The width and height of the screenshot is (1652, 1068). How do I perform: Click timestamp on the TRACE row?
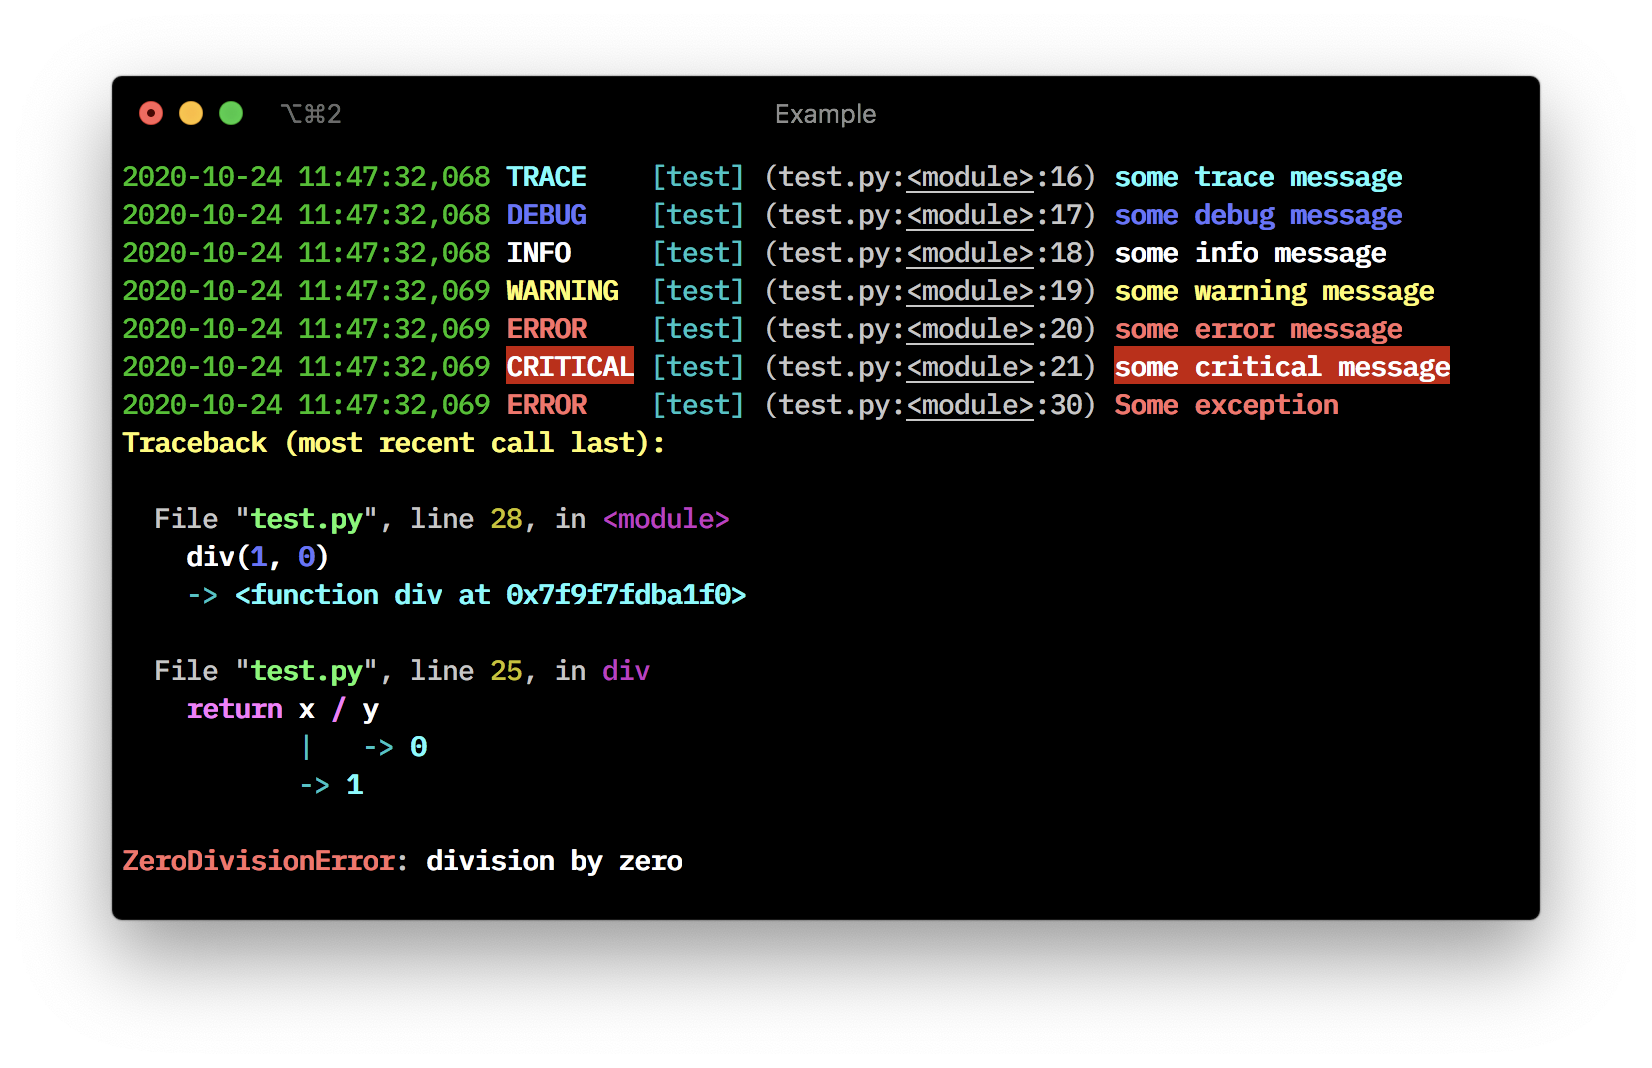[306, 177]
